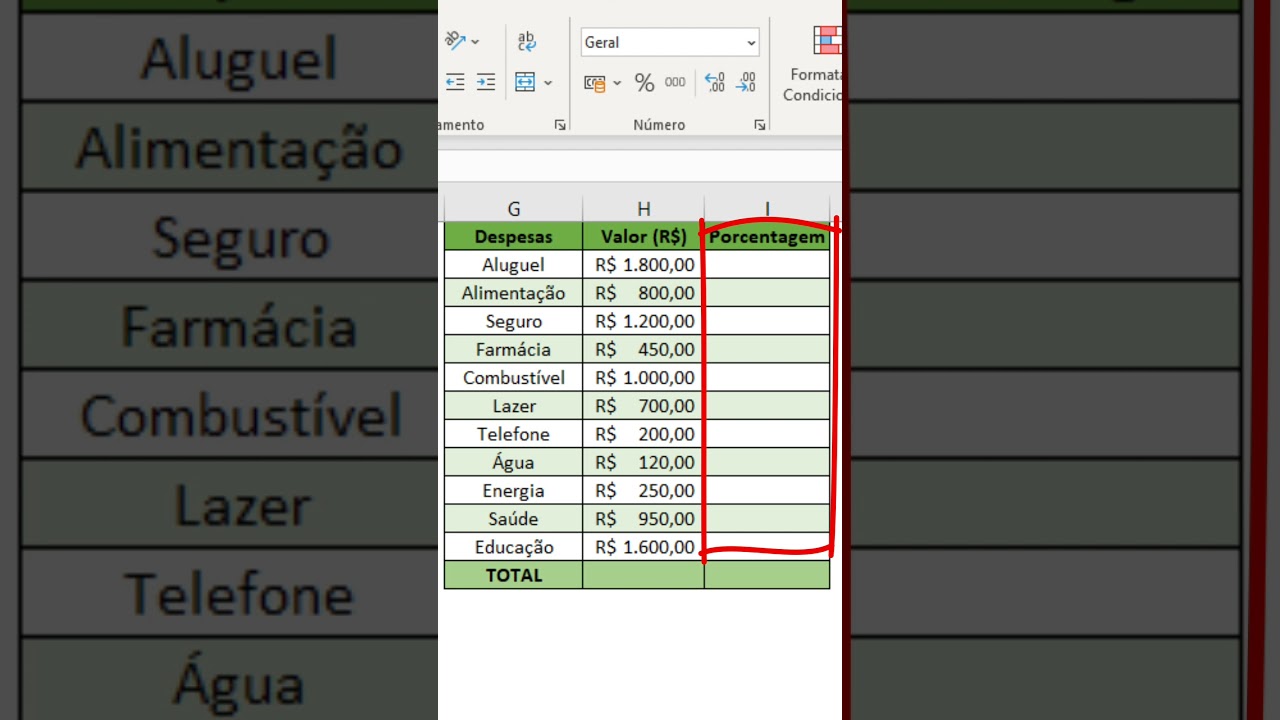This screenshot has height=720, width=1280.
Task: Select the Farmácia cell
Action: coord(513,349)
